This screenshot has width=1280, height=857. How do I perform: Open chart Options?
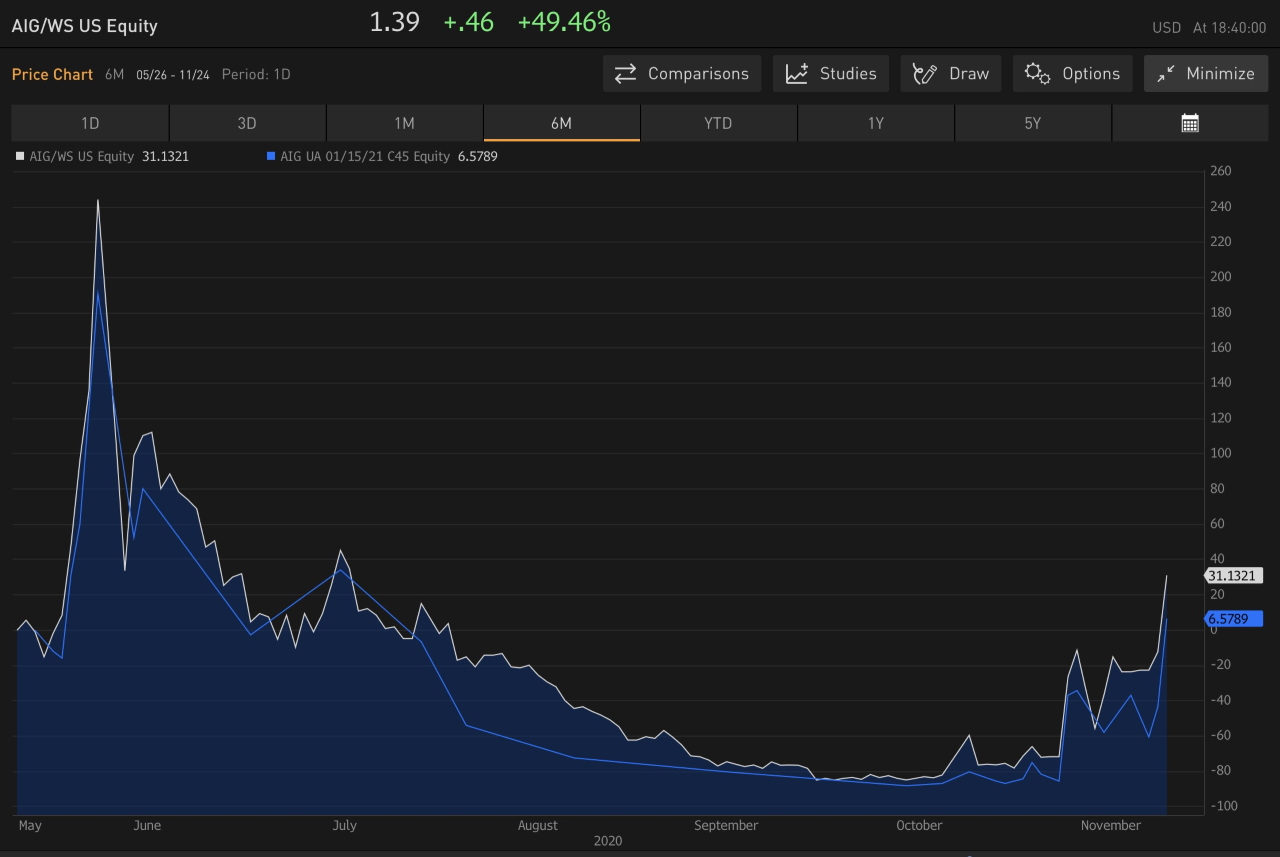tap(1072, 74)
